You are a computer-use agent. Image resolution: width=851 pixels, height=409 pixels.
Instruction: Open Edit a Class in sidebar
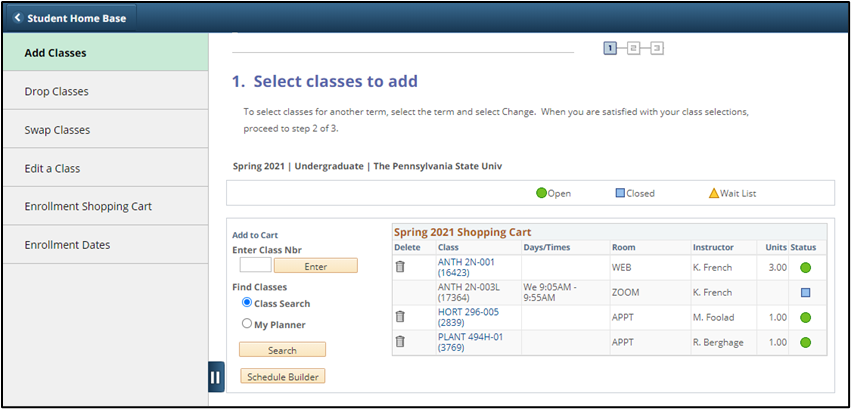(x=105, y=168)
